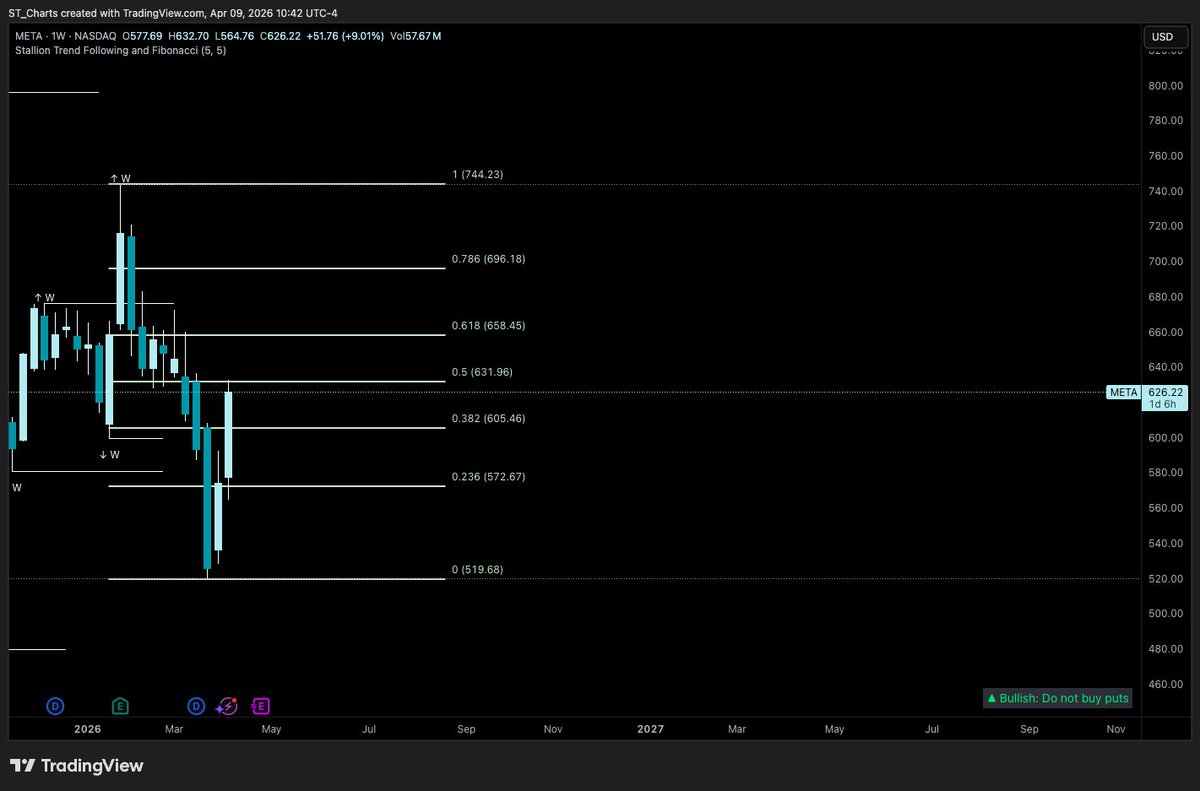Click the 640.00 price axis label
The image size is (1200, 791).
click(1166, 367)
